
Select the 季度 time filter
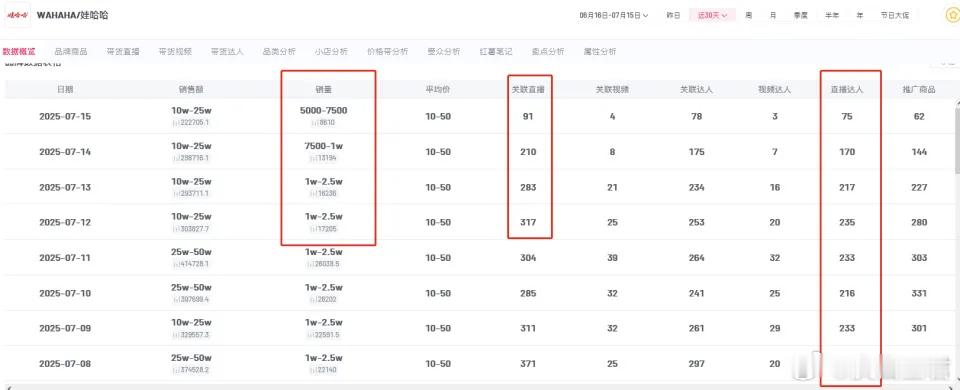tap(801, 15)
